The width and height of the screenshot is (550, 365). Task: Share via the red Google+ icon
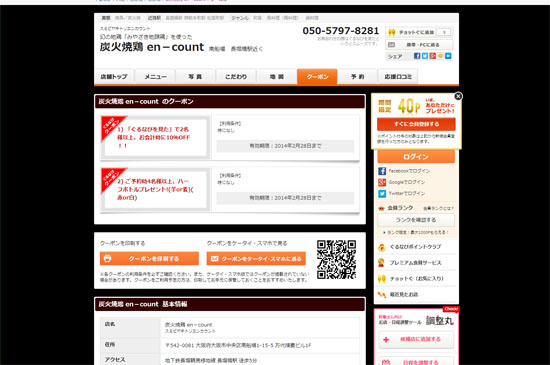[x=432, y=56]
